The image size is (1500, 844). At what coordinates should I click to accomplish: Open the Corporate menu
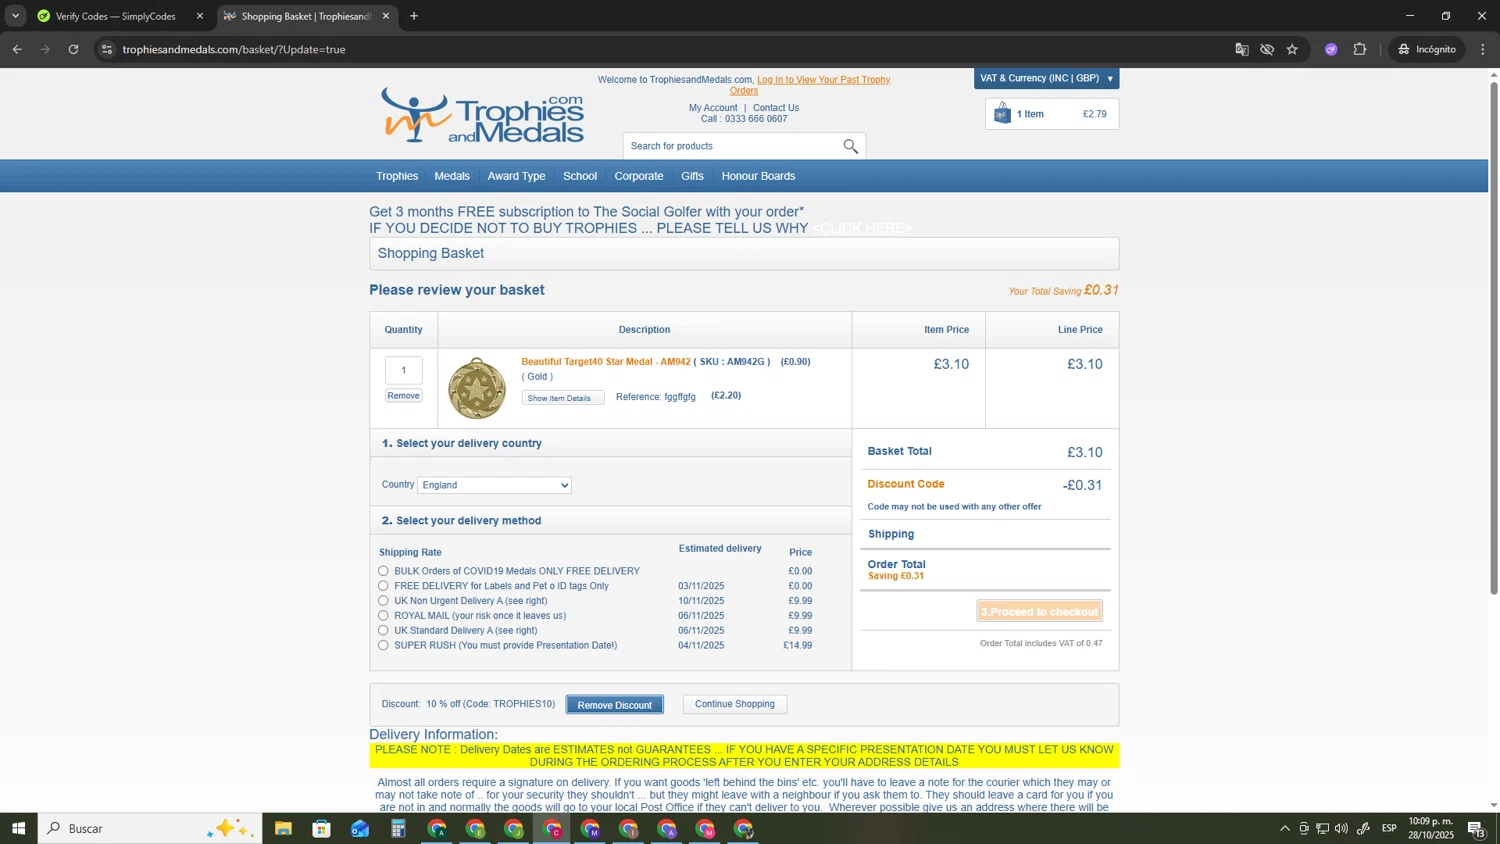click(x=639, y=176)
